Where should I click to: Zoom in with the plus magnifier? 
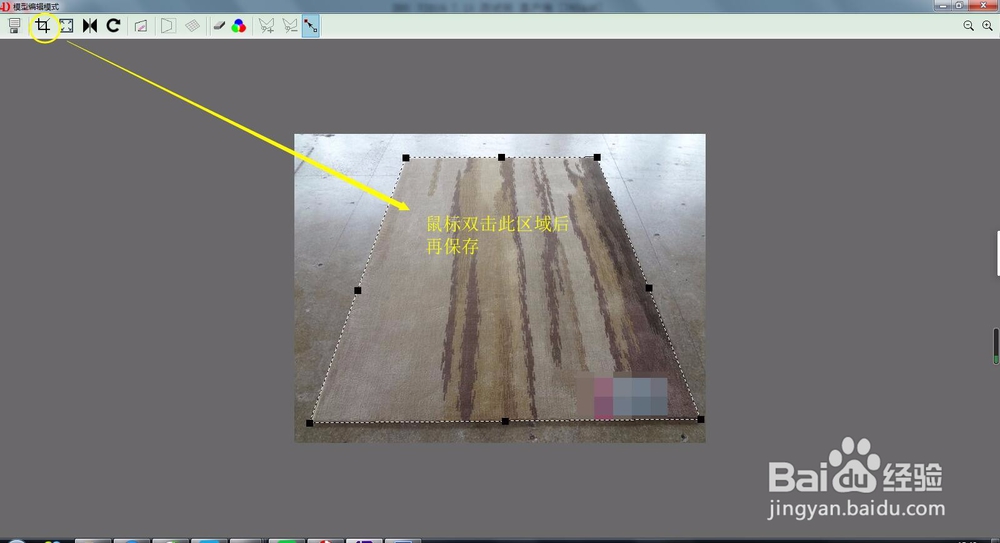pyautogui.click(x=987, y=26)
